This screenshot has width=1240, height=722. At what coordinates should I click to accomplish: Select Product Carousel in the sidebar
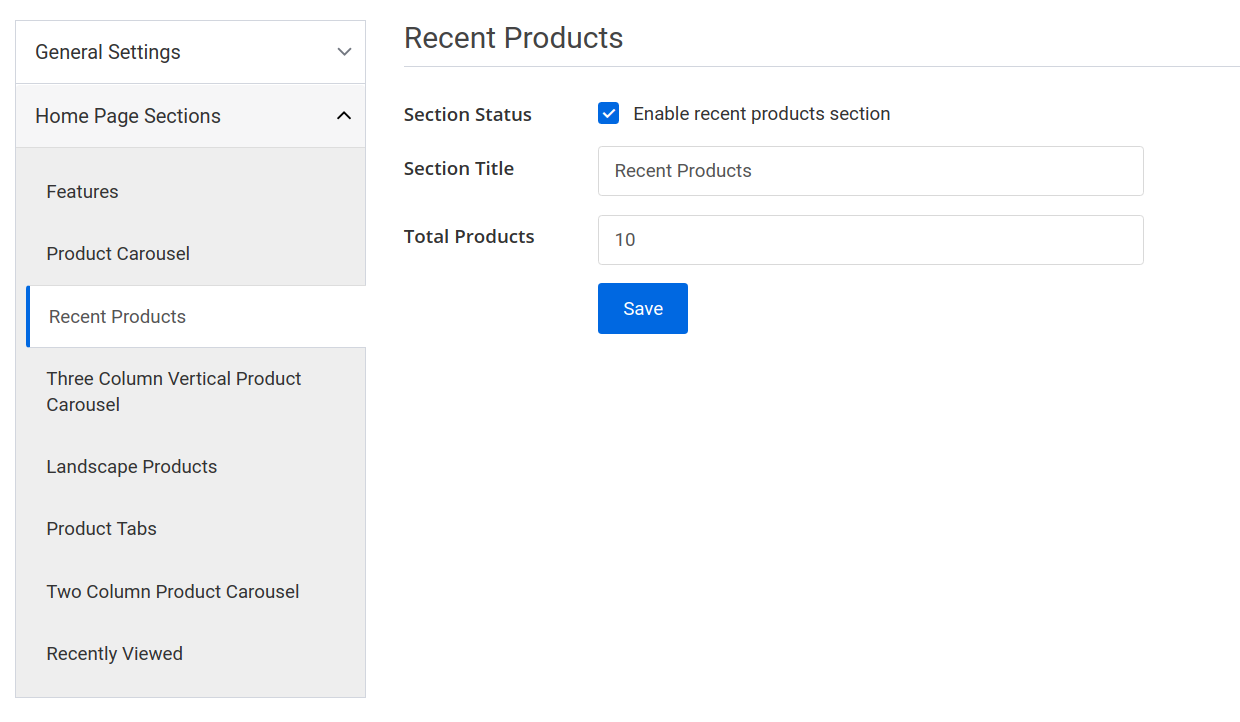point(118,253)
